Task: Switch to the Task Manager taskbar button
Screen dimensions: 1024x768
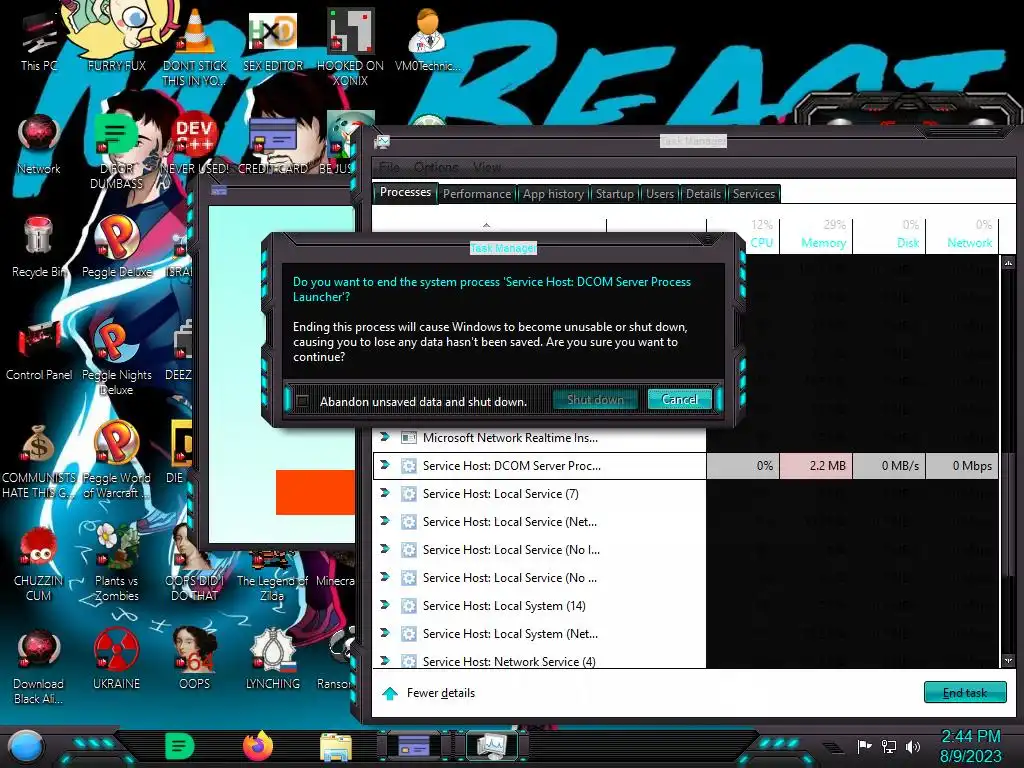Action: click(492, 746)
